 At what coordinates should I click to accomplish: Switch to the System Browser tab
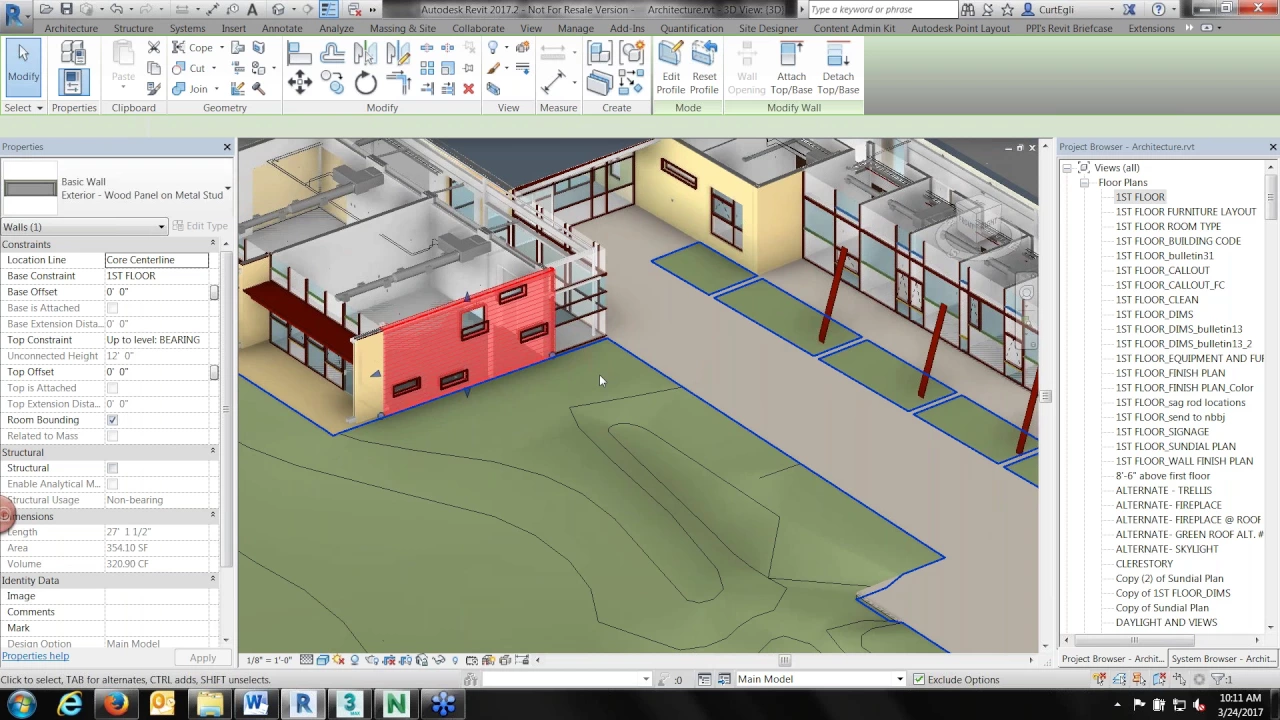coord(1222,659)
